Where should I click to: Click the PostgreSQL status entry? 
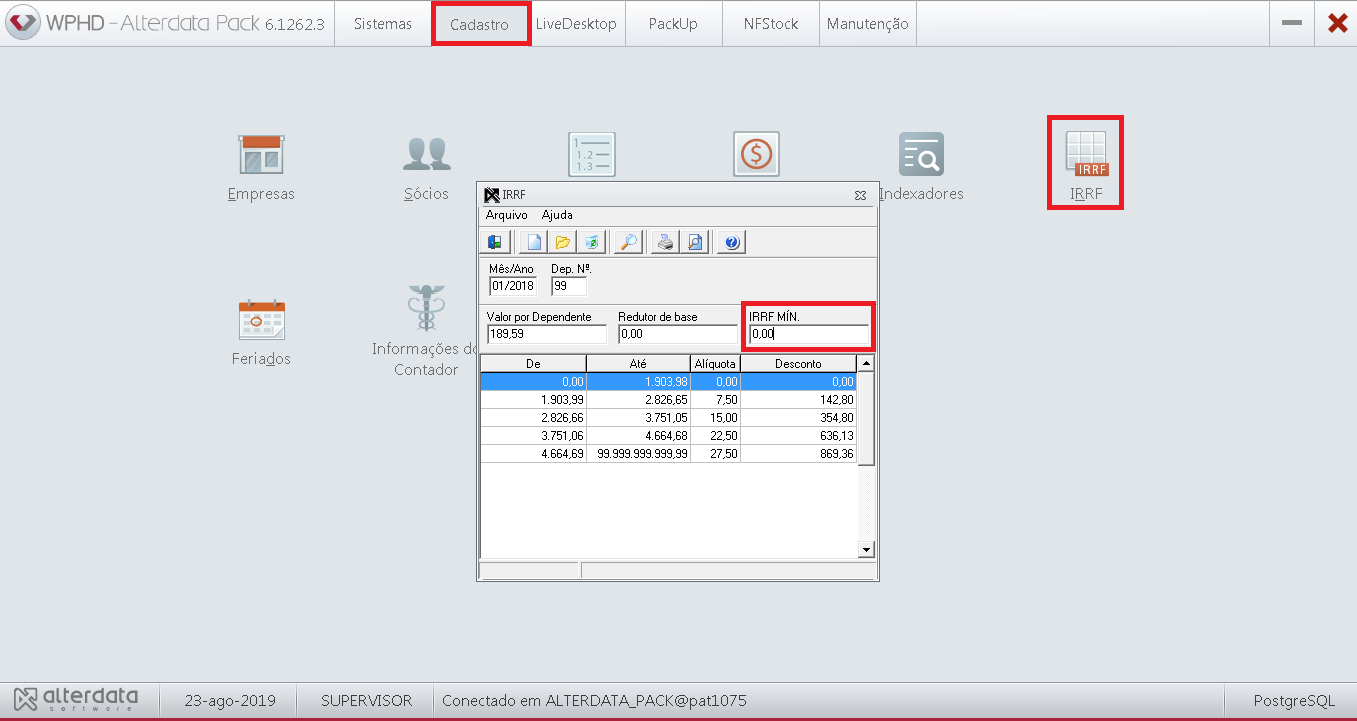click(x=1294, y=701)
